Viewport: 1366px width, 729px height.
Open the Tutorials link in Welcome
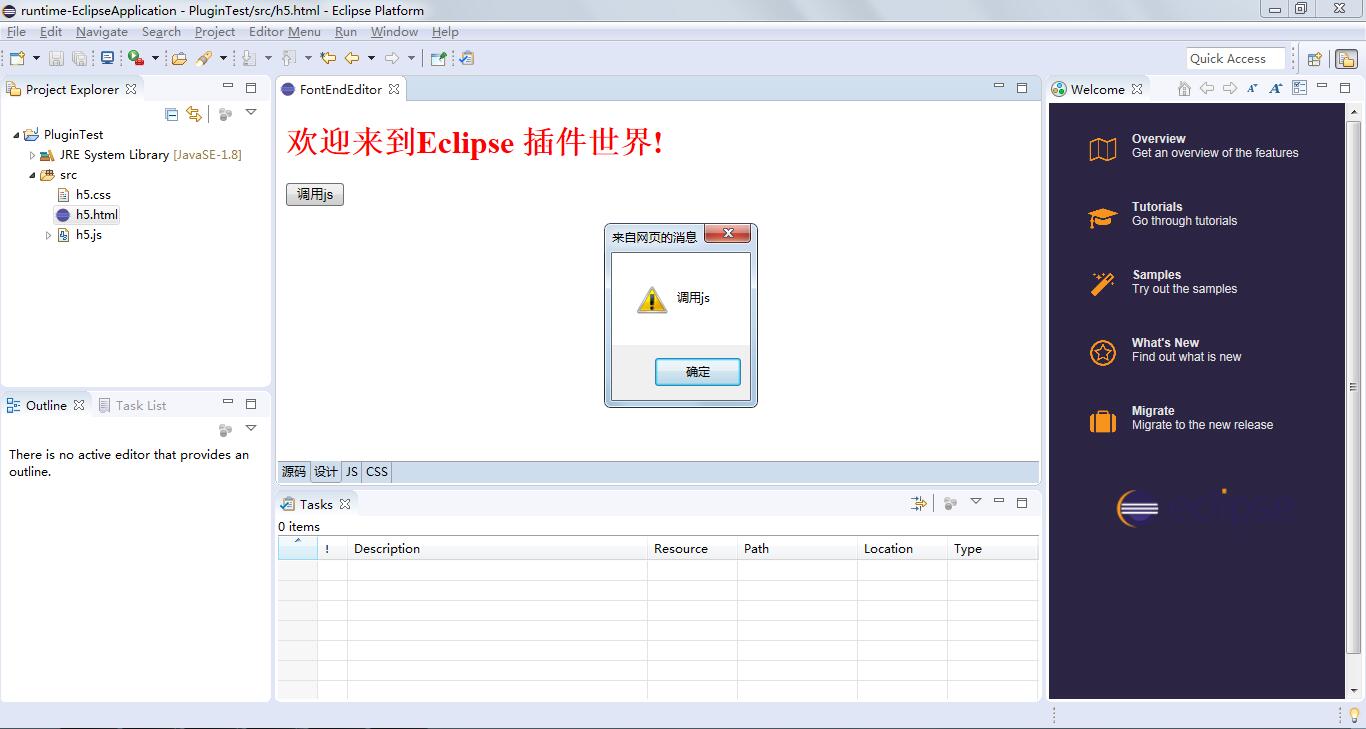tap(1163, 214)
